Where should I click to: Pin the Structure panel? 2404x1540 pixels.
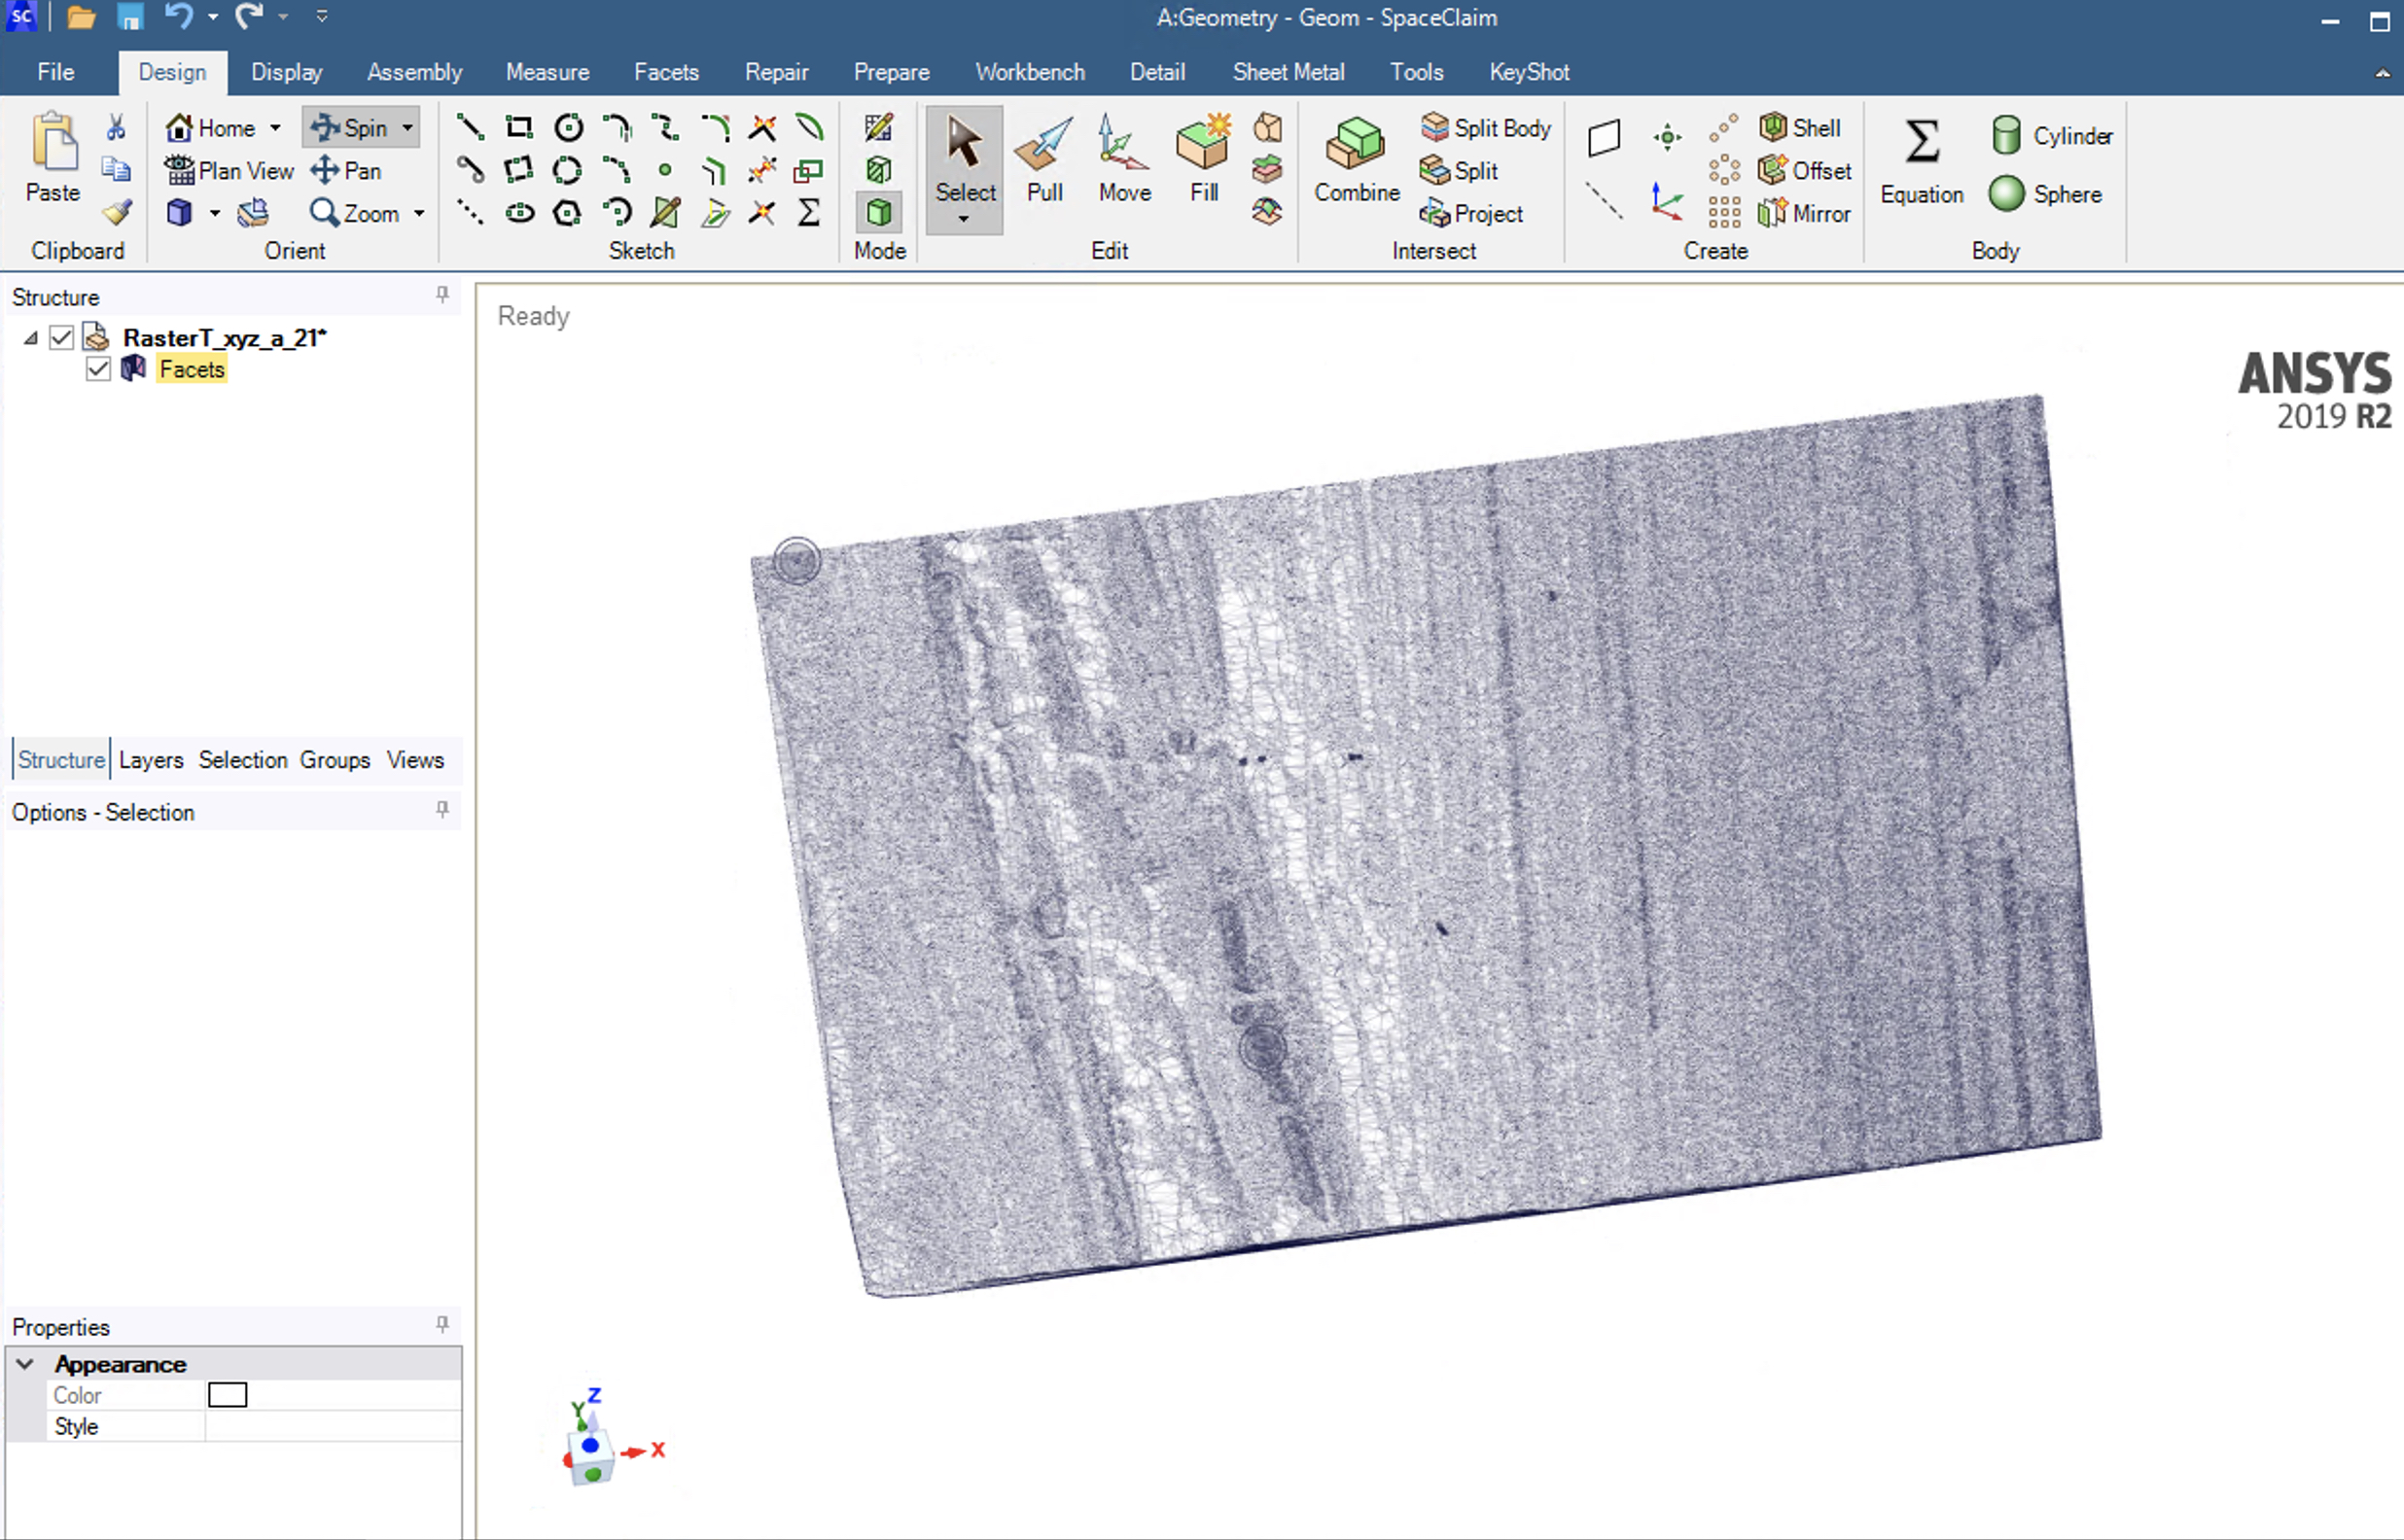pyautogui.click(x=442, y=295)
